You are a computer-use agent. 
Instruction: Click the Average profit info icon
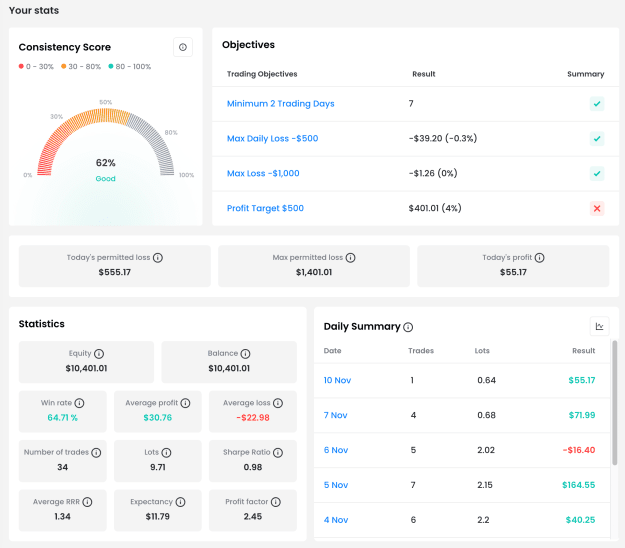tap(185, 403)
